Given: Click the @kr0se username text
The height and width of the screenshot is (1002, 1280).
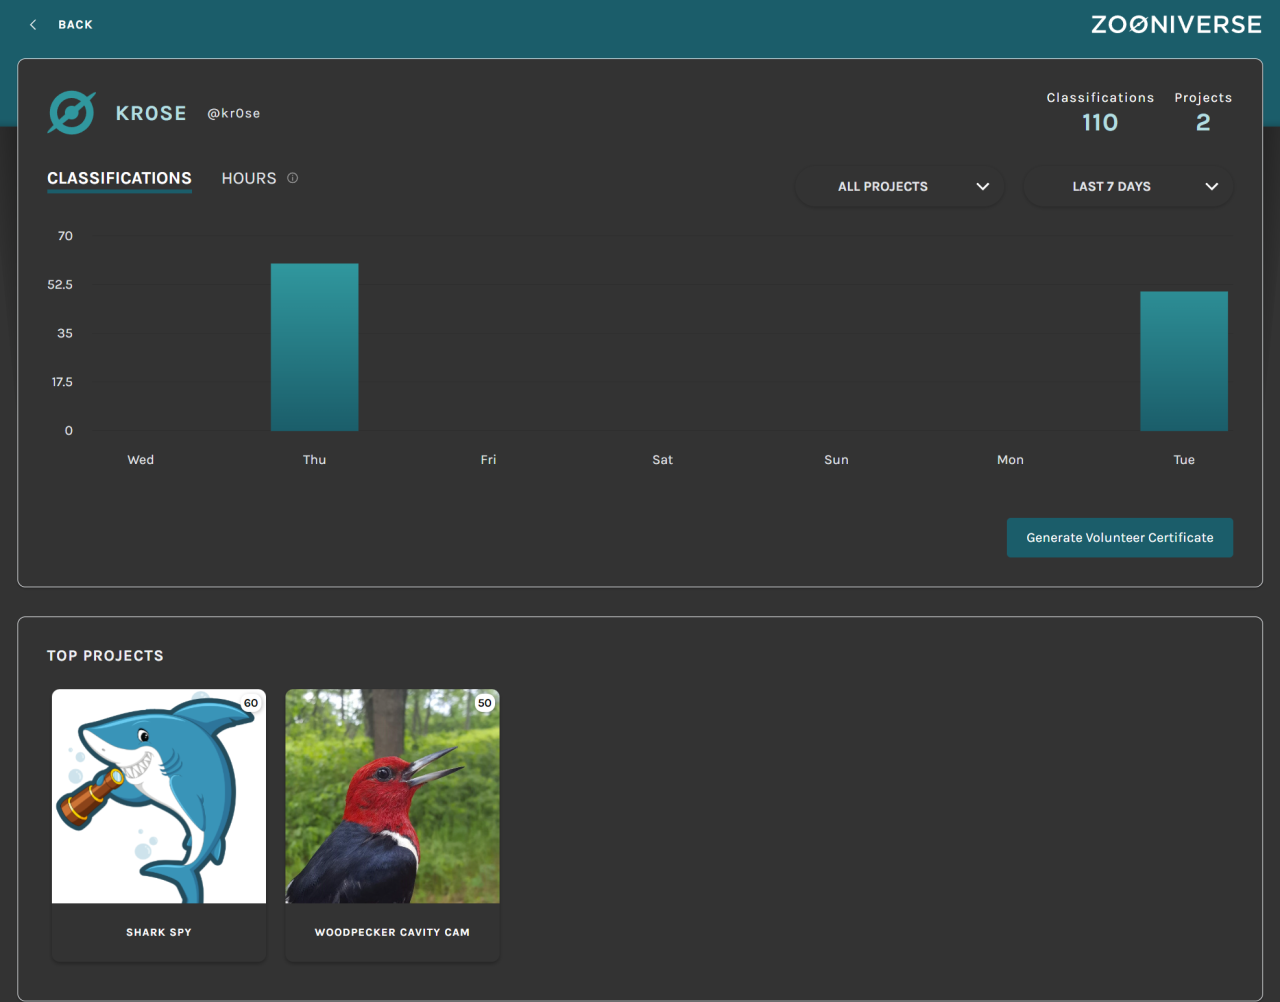Looking at the screenshot, I should (x=234, y=113).
